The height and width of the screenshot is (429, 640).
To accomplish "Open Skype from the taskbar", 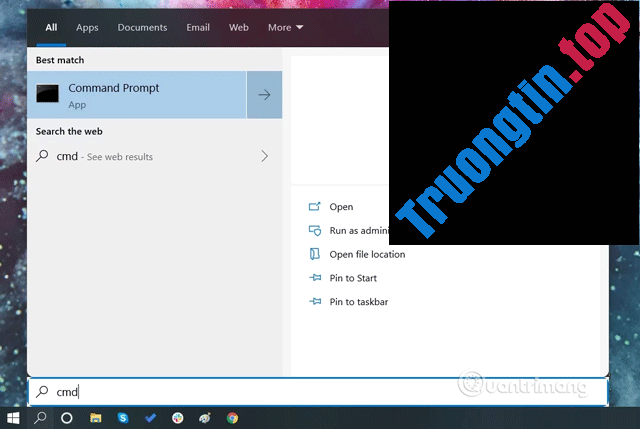I will [123, 418].
